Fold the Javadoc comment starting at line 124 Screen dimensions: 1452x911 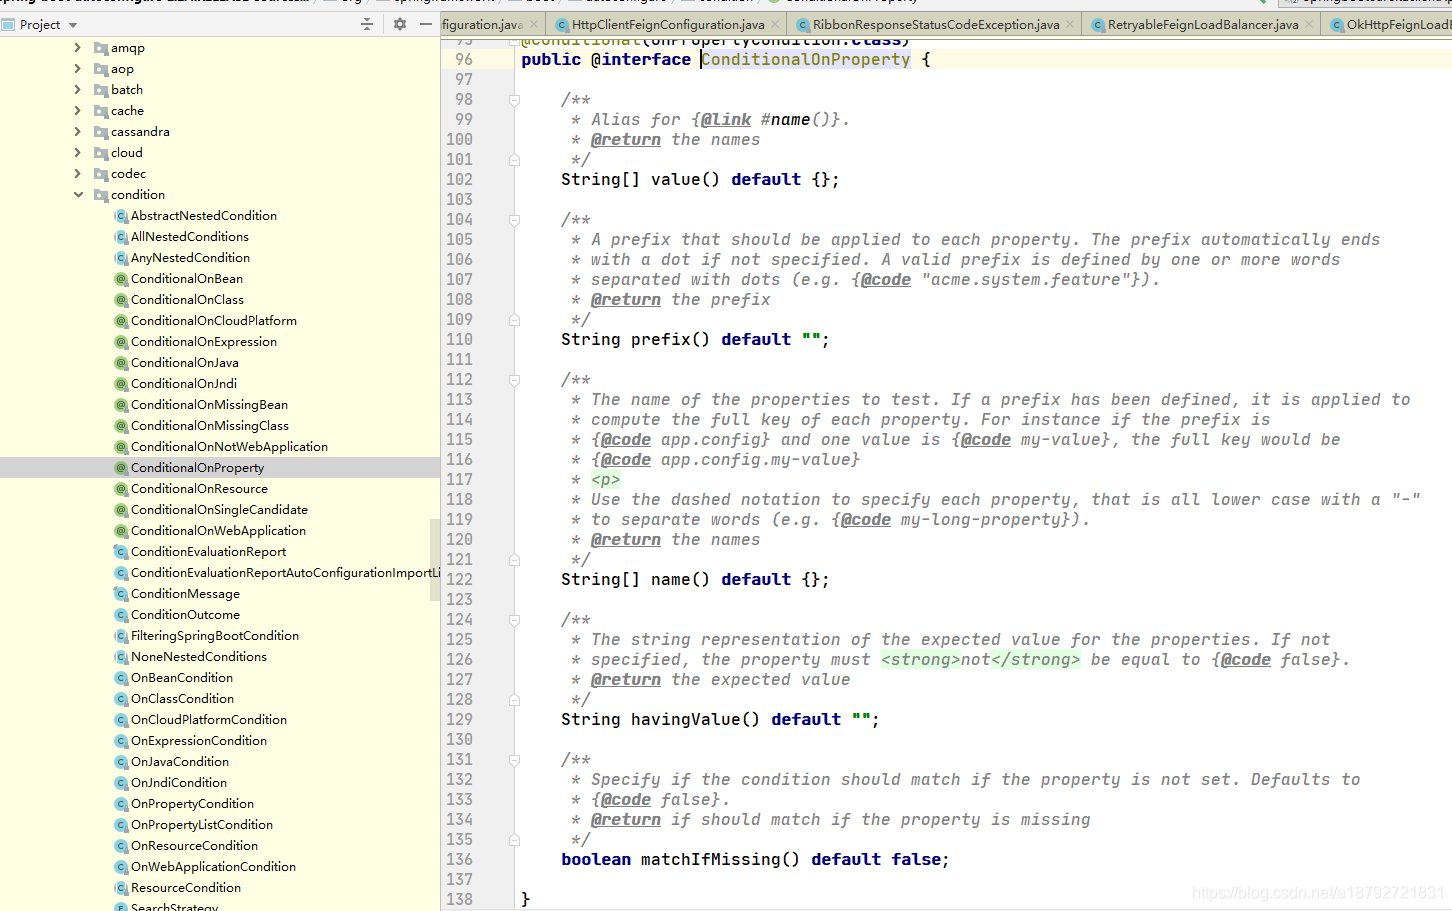point(514,620)
